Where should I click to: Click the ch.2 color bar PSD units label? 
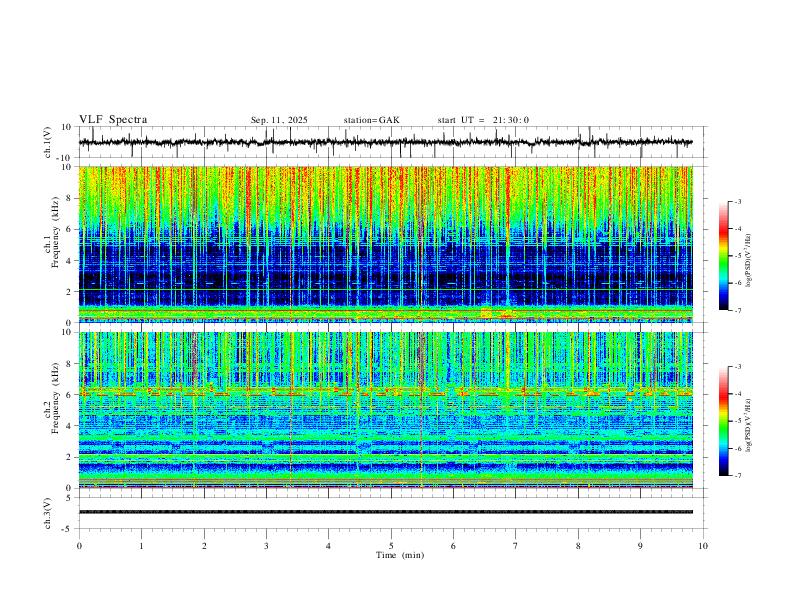pyautogui.click(x=749, y=425)
